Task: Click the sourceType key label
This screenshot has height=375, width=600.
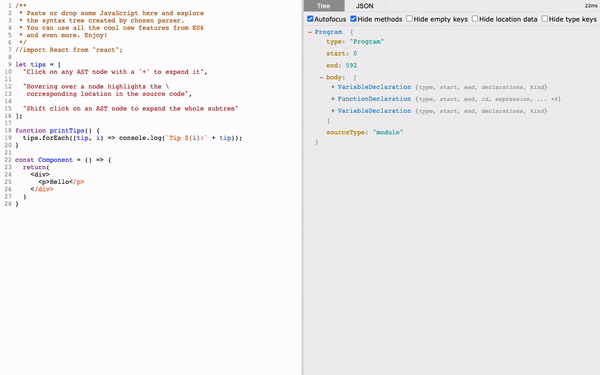Action: (x=346, y=132)
